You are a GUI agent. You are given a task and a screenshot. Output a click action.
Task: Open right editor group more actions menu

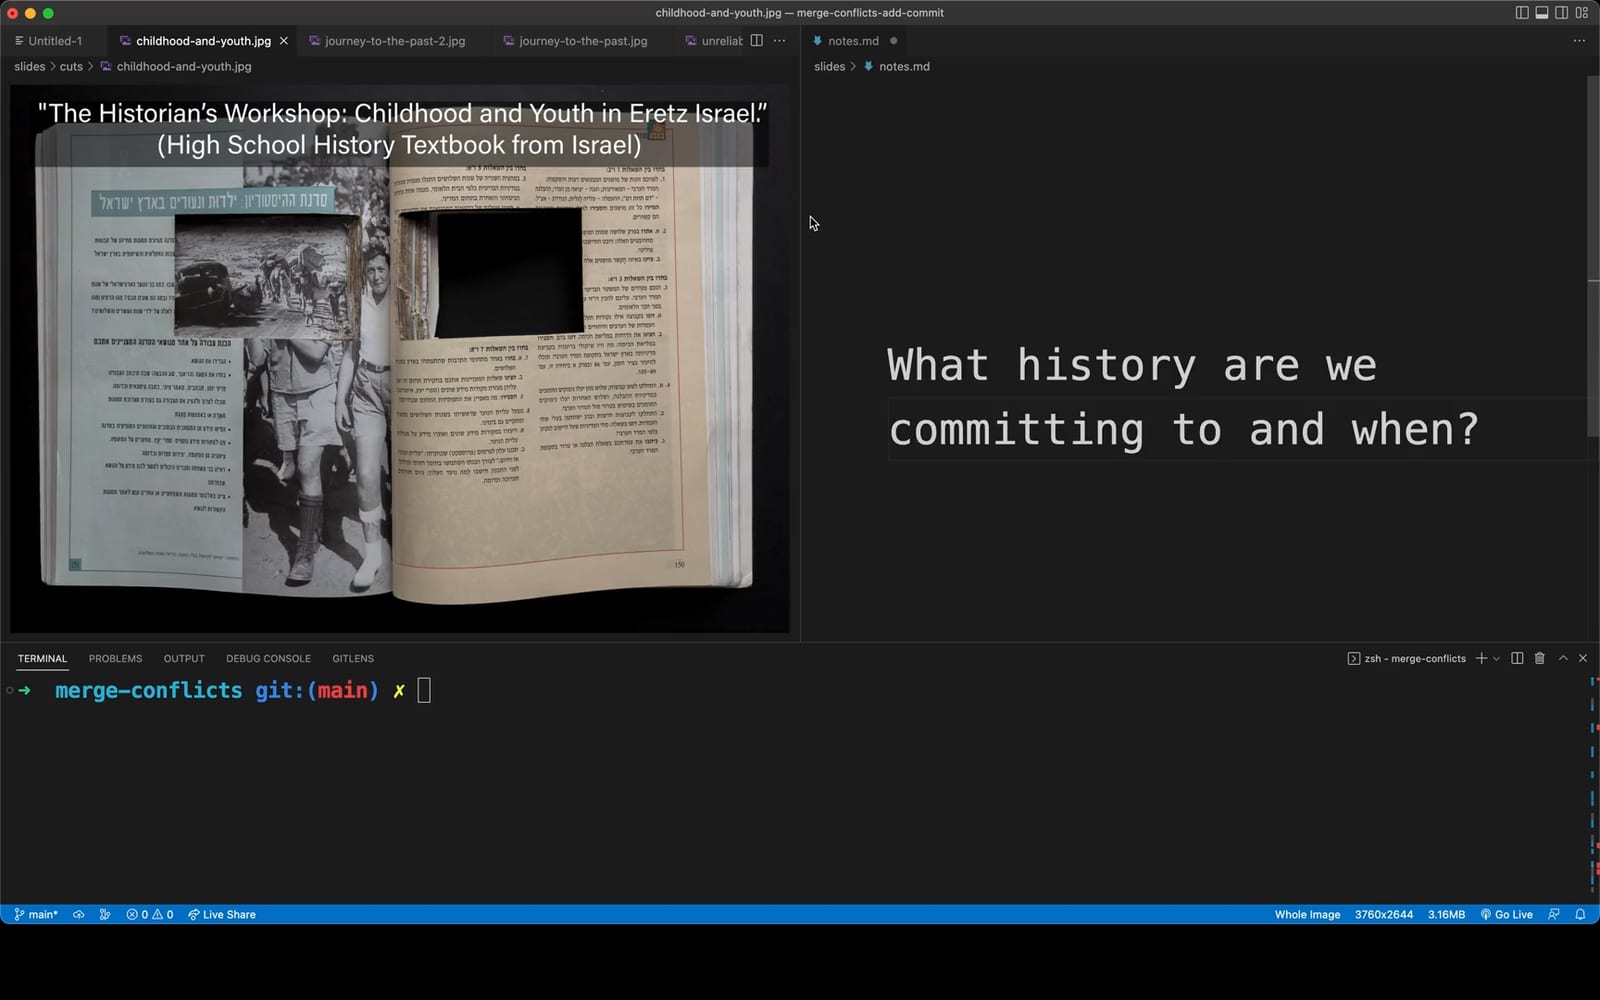coord(1579,41)
